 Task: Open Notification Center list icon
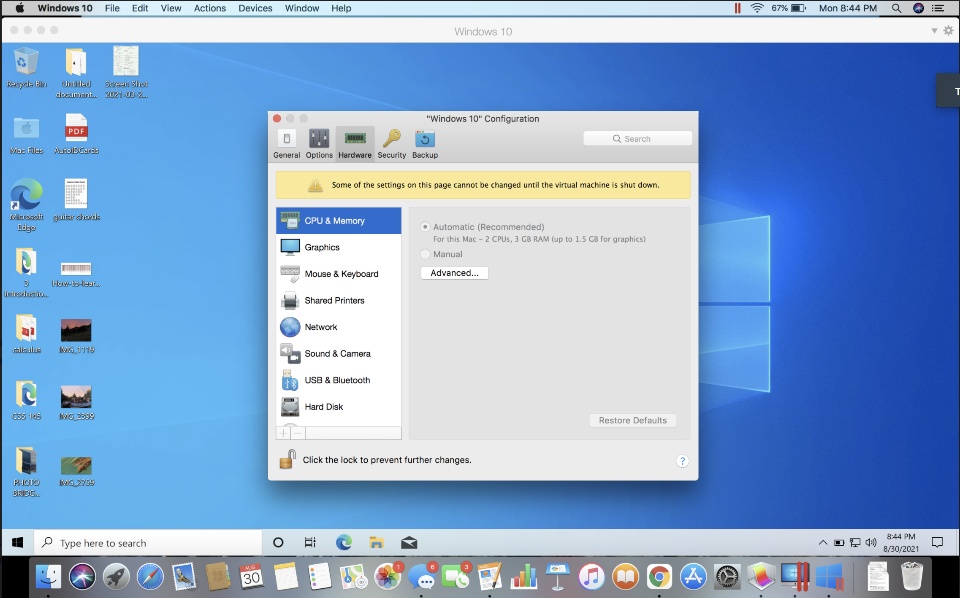(x=938, y=8)
